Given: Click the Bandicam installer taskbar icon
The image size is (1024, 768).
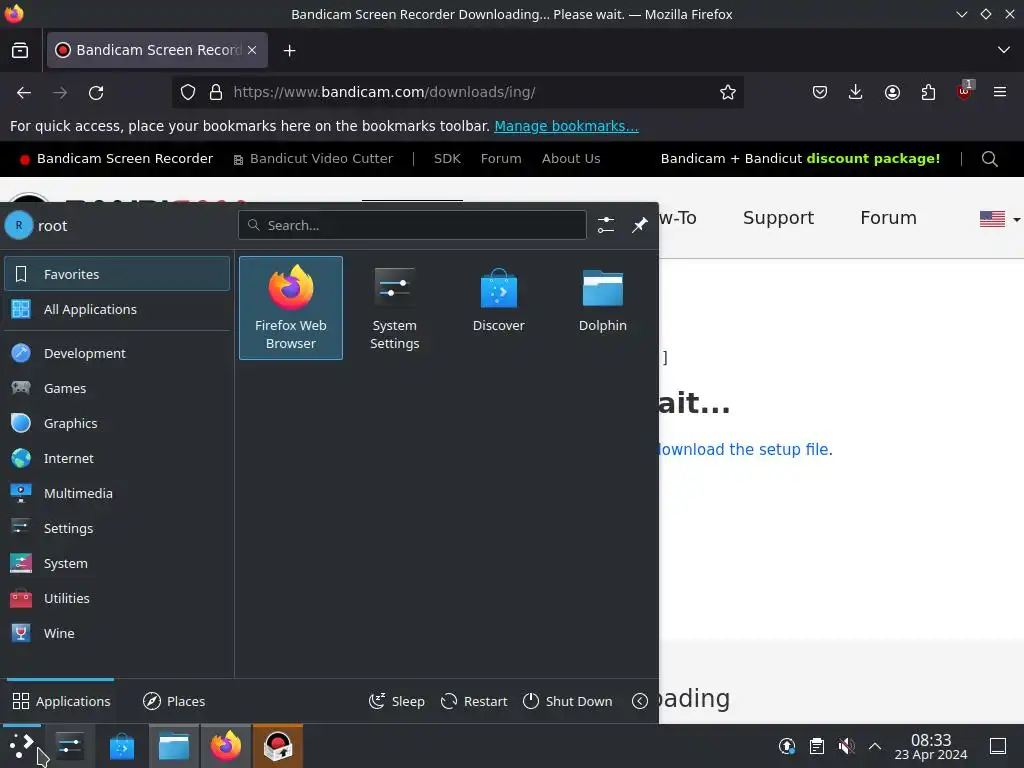Looking at the screenshot, I should (x=278, y=746).
